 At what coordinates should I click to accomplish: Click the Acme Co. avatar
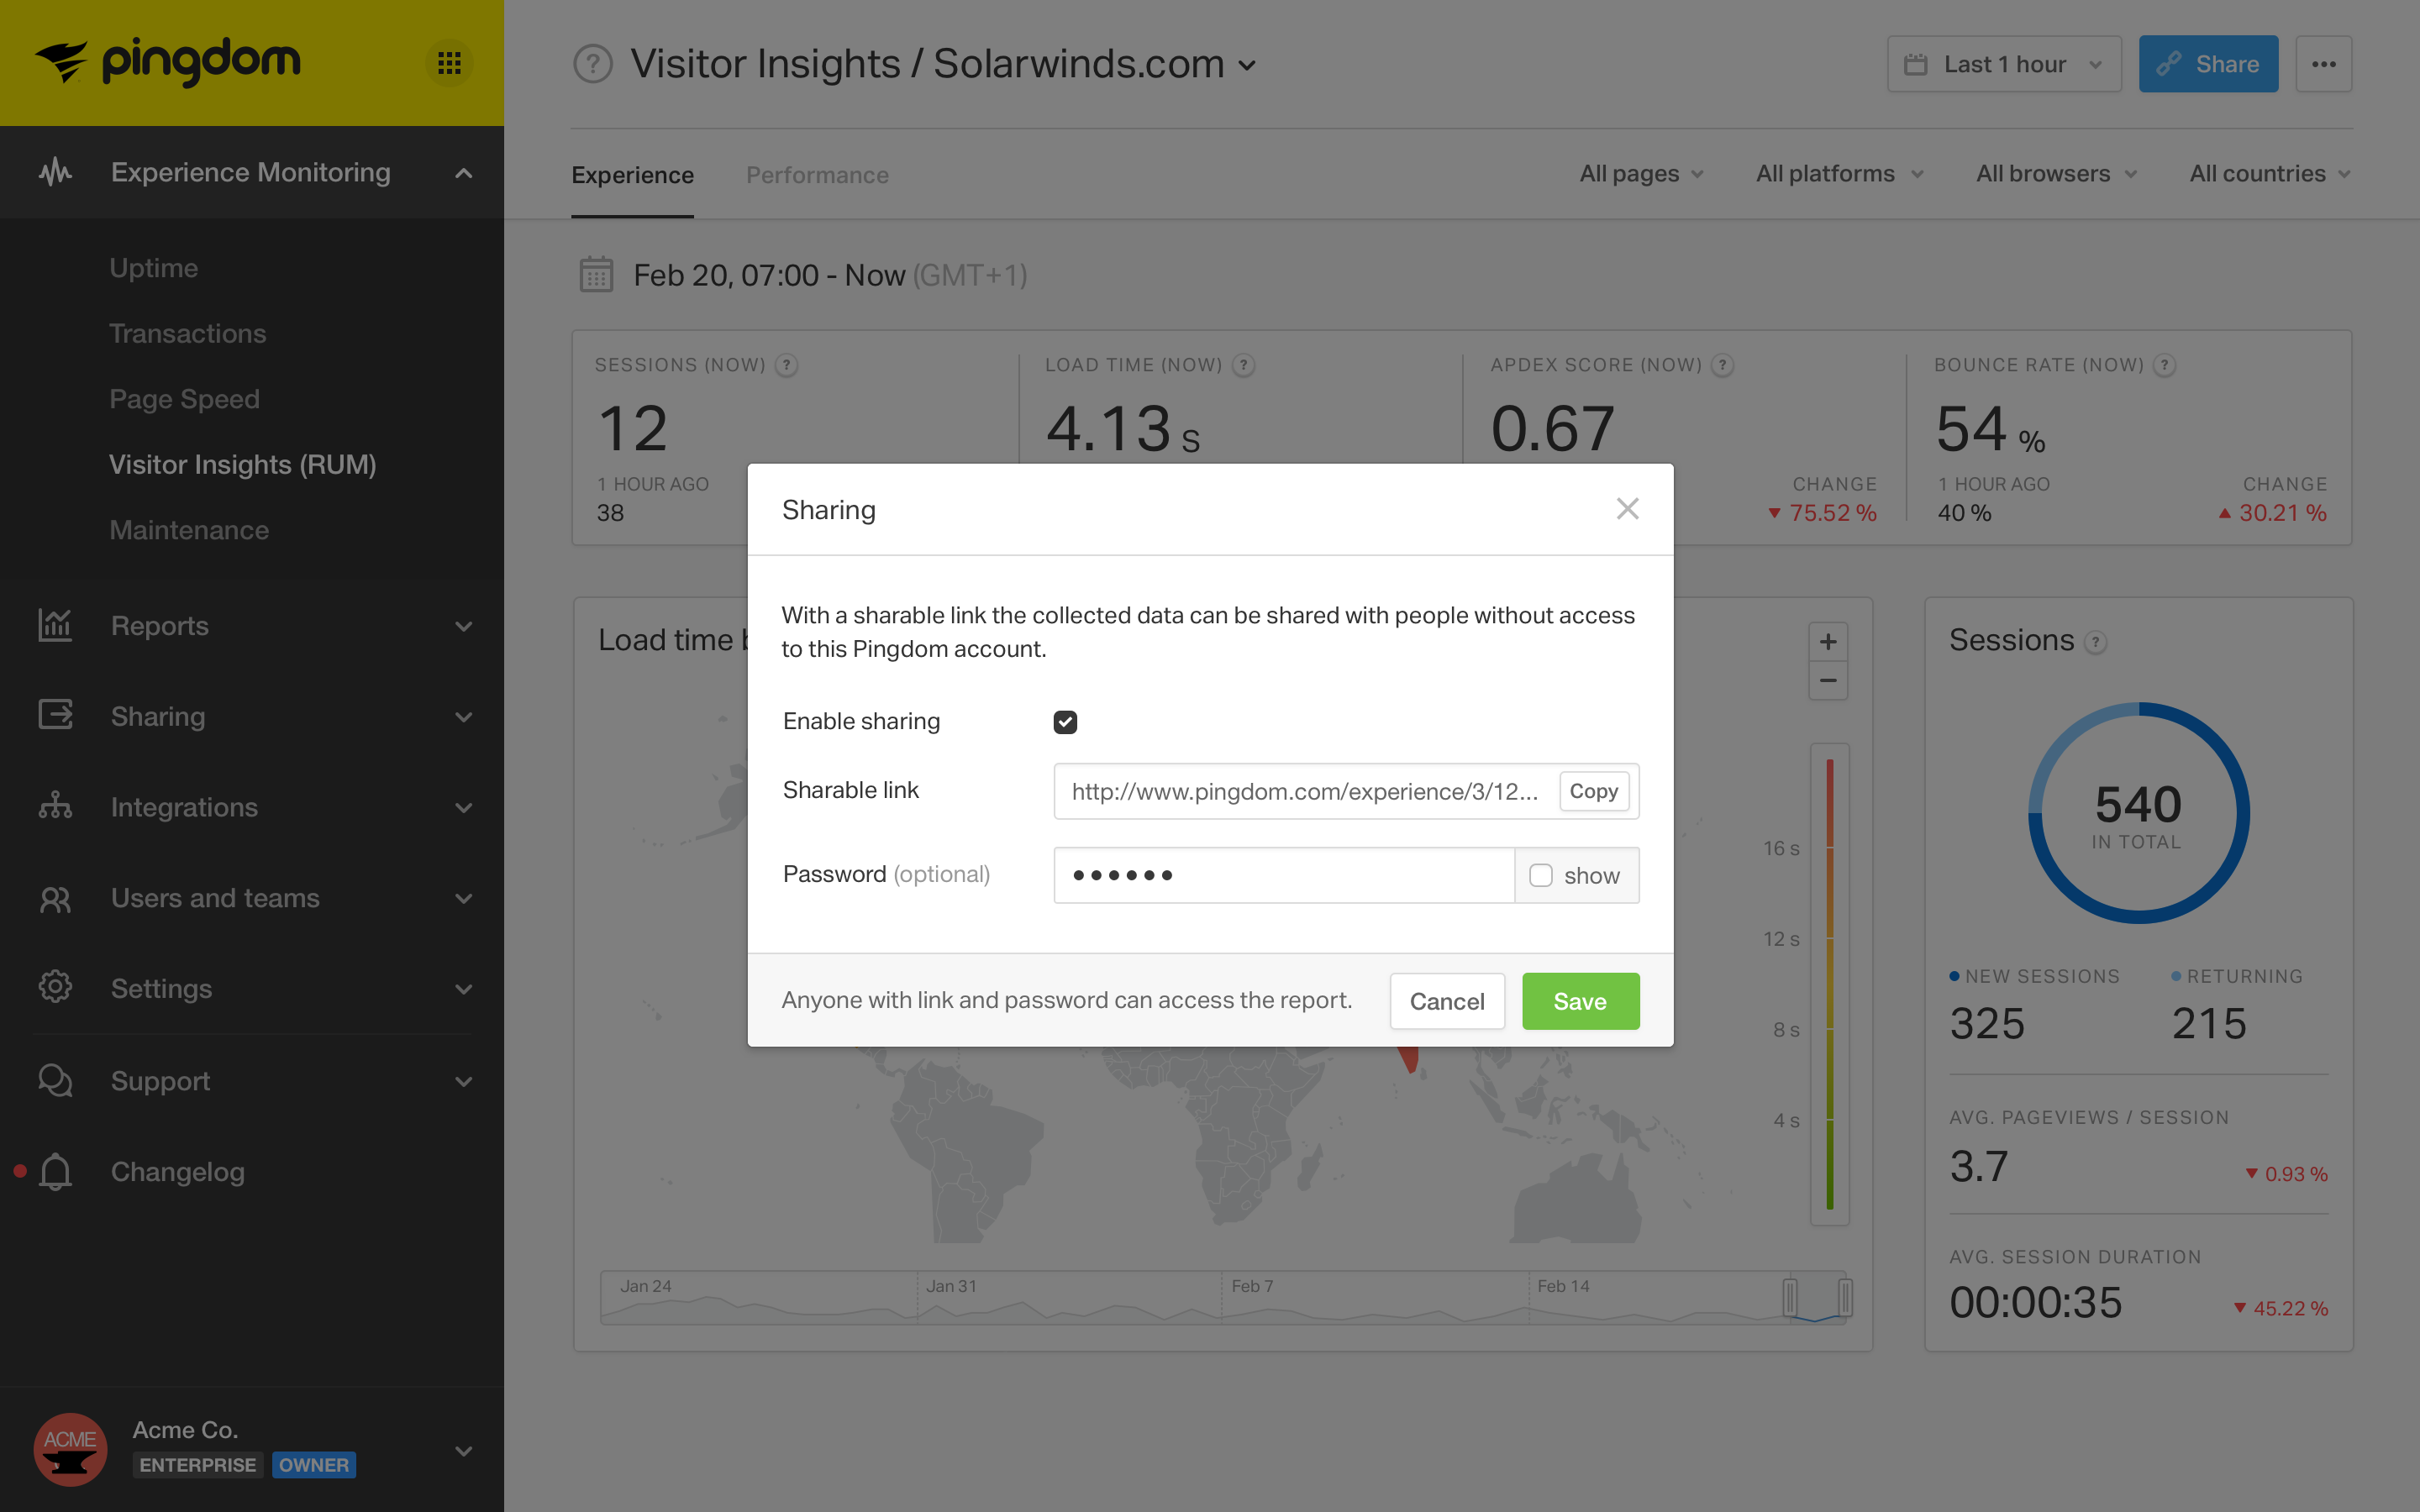[70, 1449]
